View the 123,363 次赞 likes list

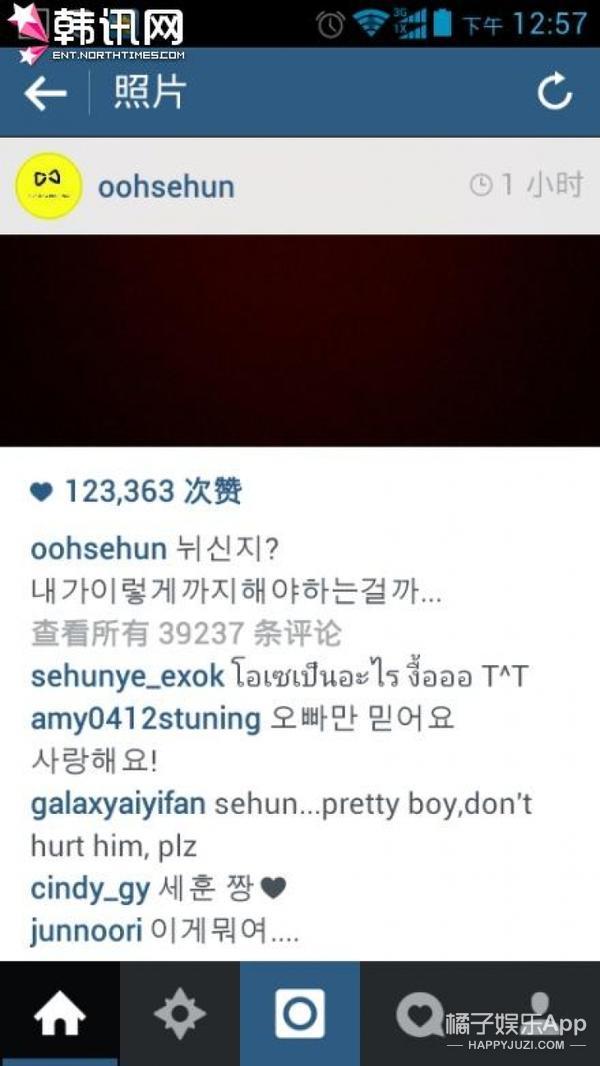[153, 492]
